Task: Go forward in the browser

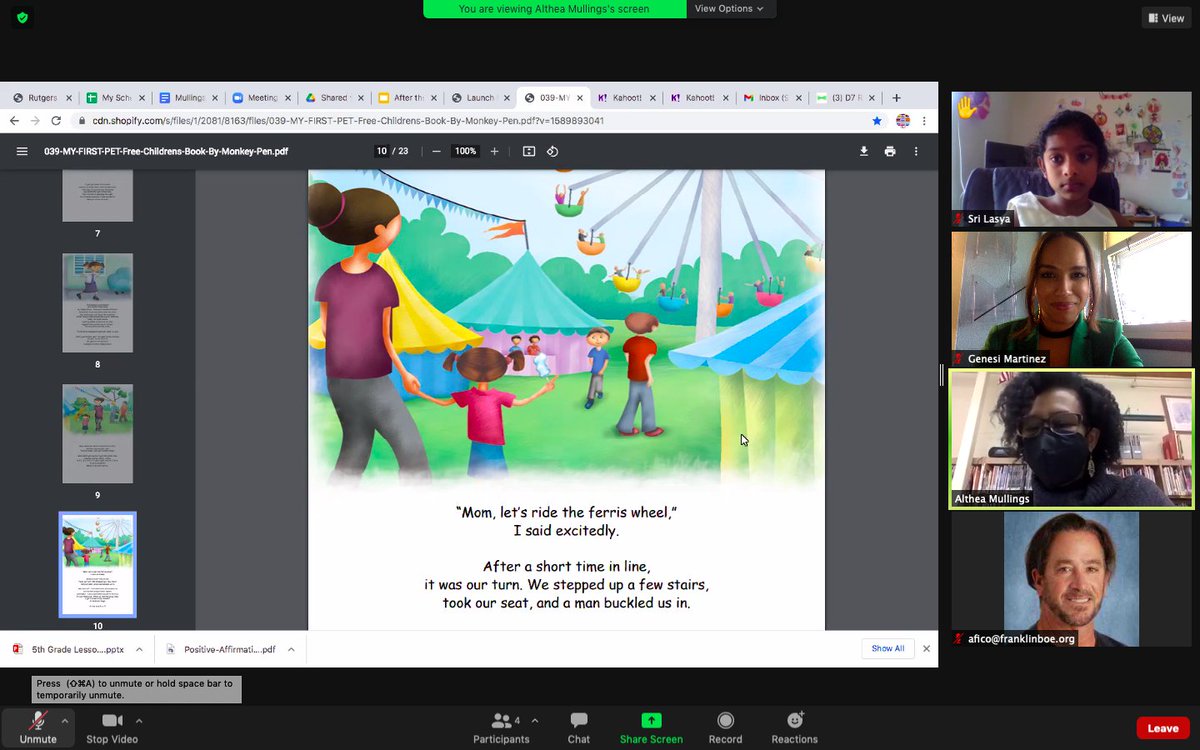Action: (36, 120)
